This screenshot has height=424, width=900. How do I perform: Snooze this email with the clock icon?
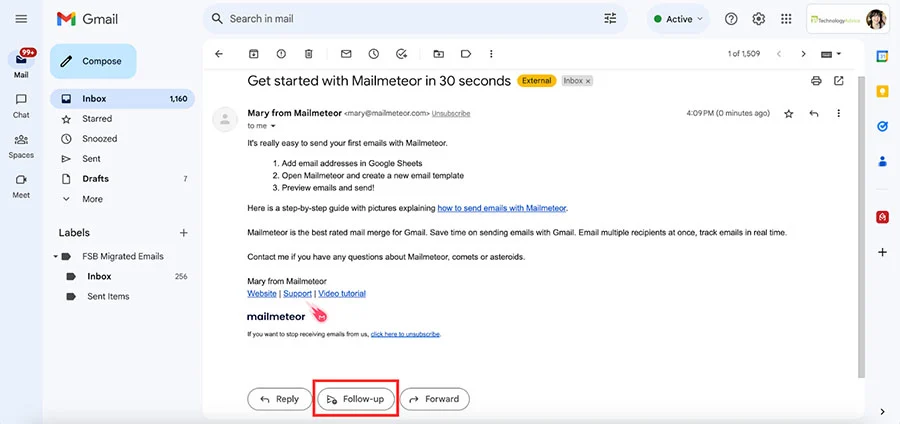374,54
